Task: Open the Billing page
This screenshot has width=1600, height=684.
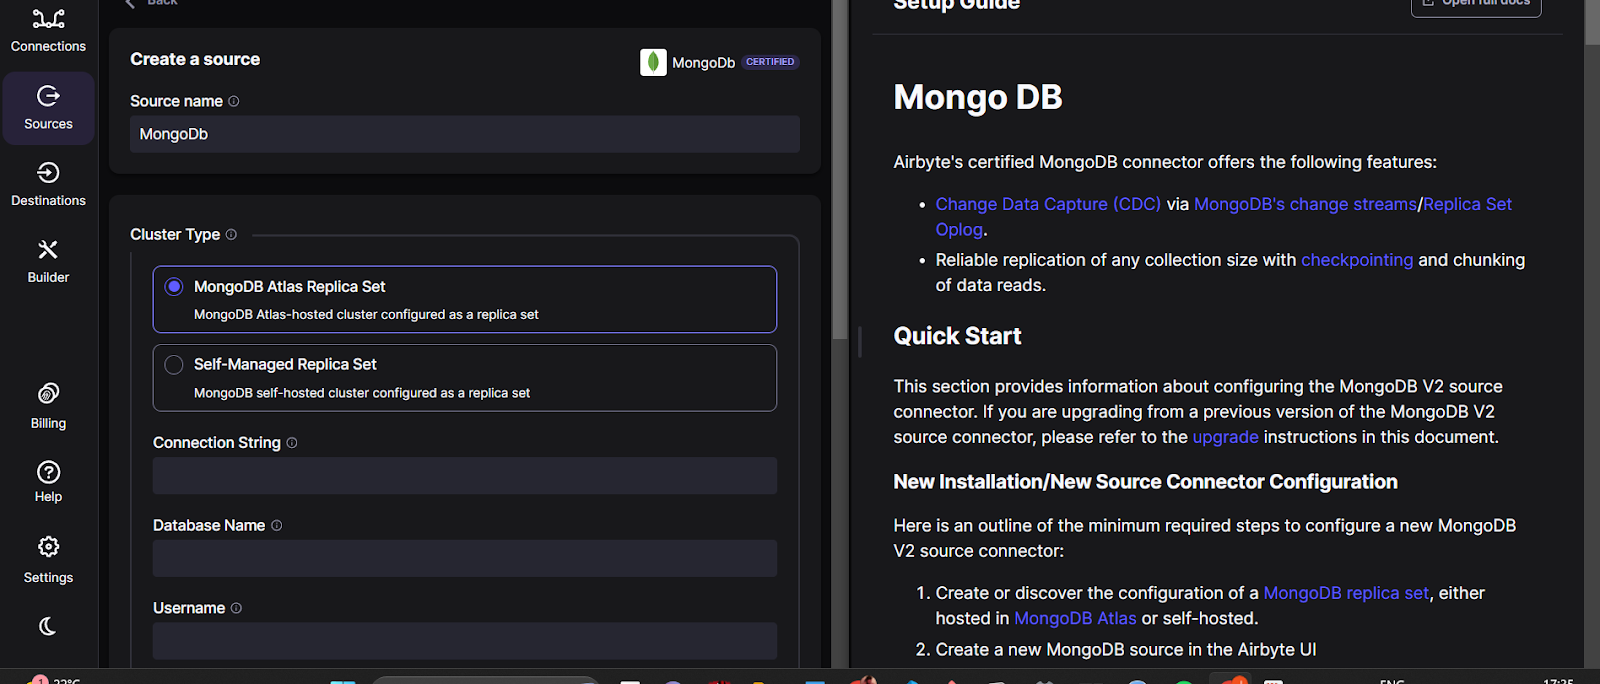Action: [x=48, y=405]
